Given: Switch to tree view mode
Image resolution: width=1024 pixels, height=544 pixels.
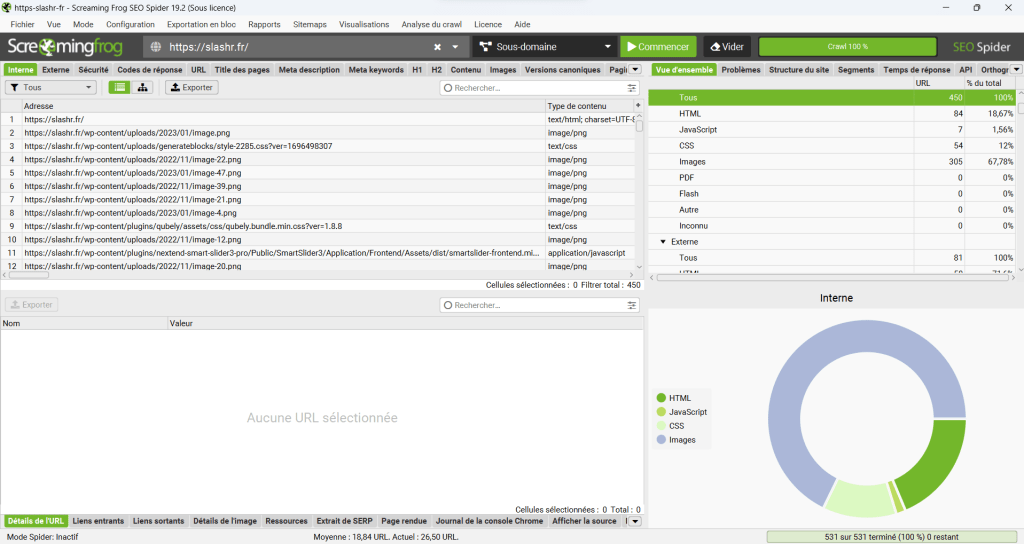Looking at the screenshot, I should tap(143, 88).
